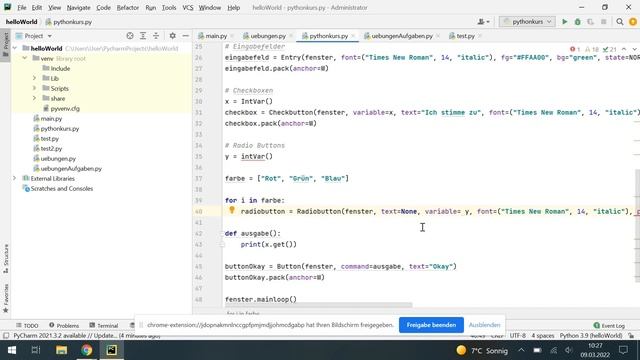This screenshot has width=640, height=360.
Task: Change 4 spaces indent setting
Action: coord(542,336)
